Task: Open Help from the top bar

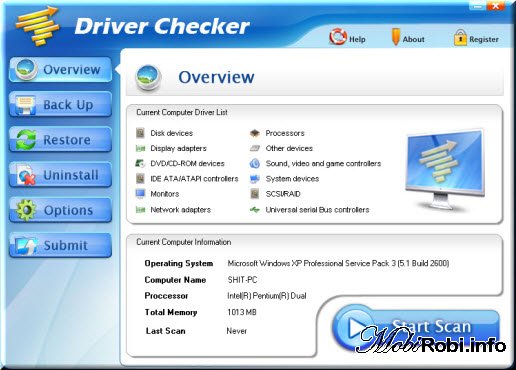Action: [x=347, y=38]
